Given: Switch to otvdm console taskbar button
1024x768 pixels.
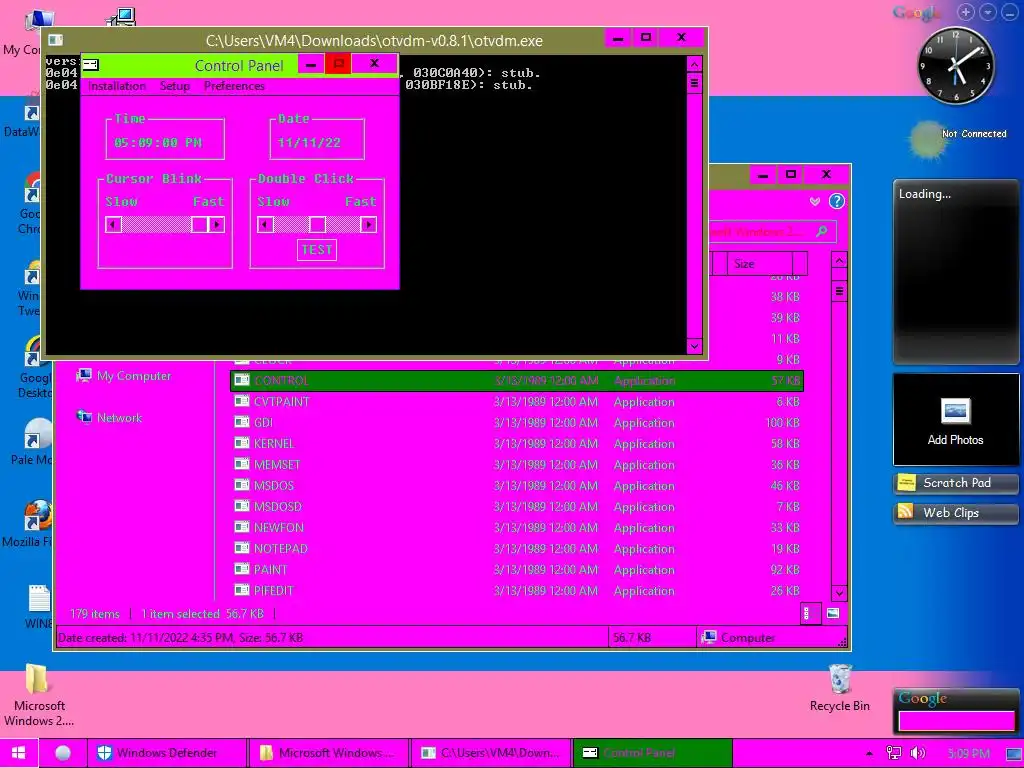Looking at the screenshot, I should pos(490,753).
